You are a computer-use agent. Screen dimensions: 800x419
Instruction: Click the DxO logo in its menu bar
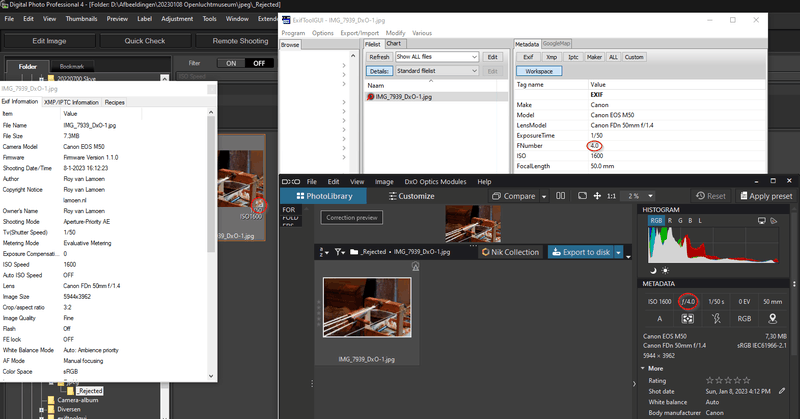click(291, 182)
